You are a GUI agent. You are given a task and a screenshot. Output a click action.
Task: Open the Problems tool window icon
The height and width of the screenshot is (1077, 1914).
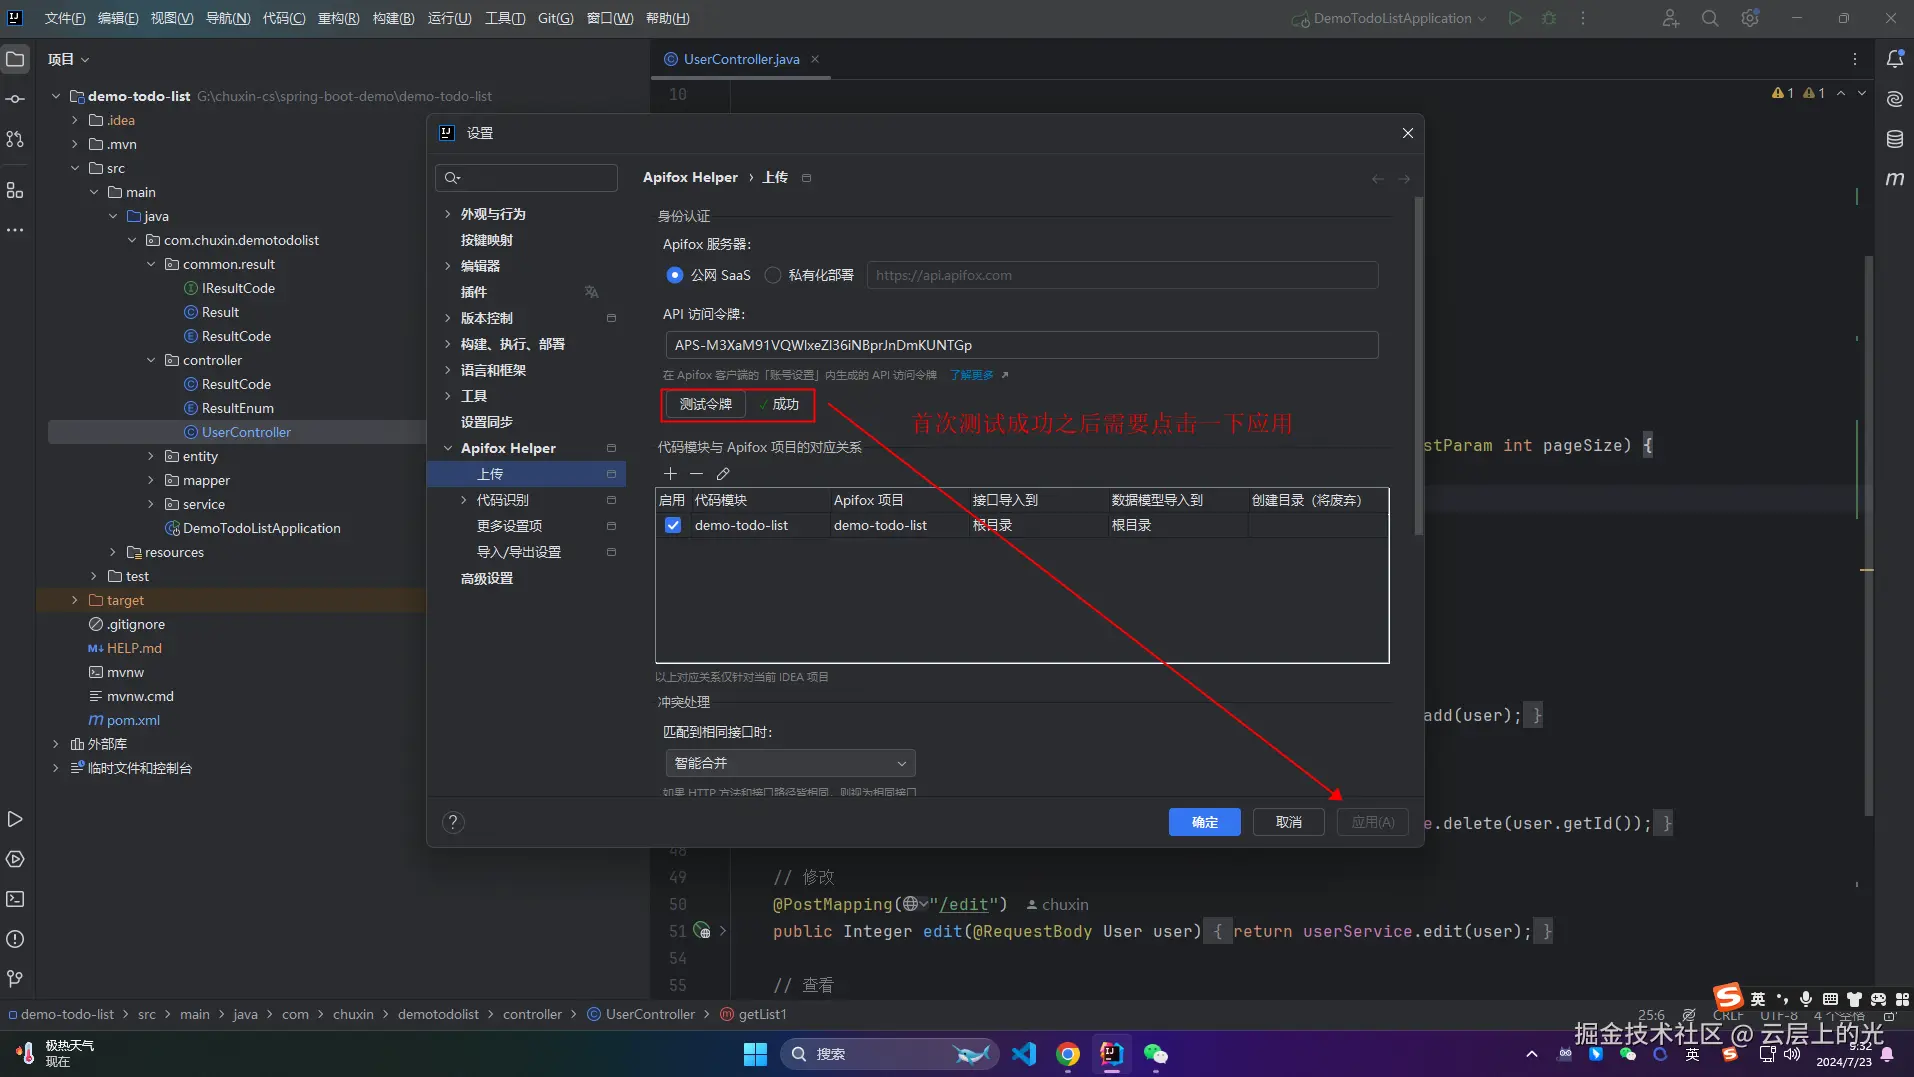pos(15,940)
